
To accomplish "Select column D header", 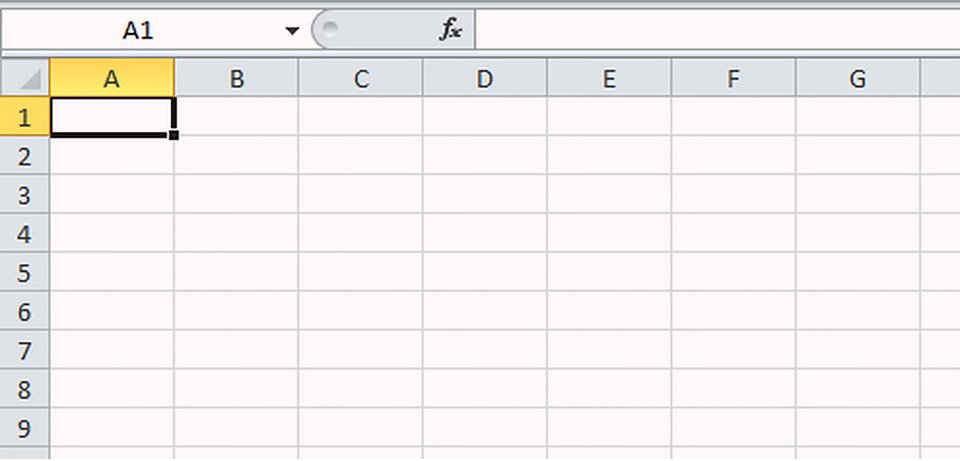I will click(485, 78).
